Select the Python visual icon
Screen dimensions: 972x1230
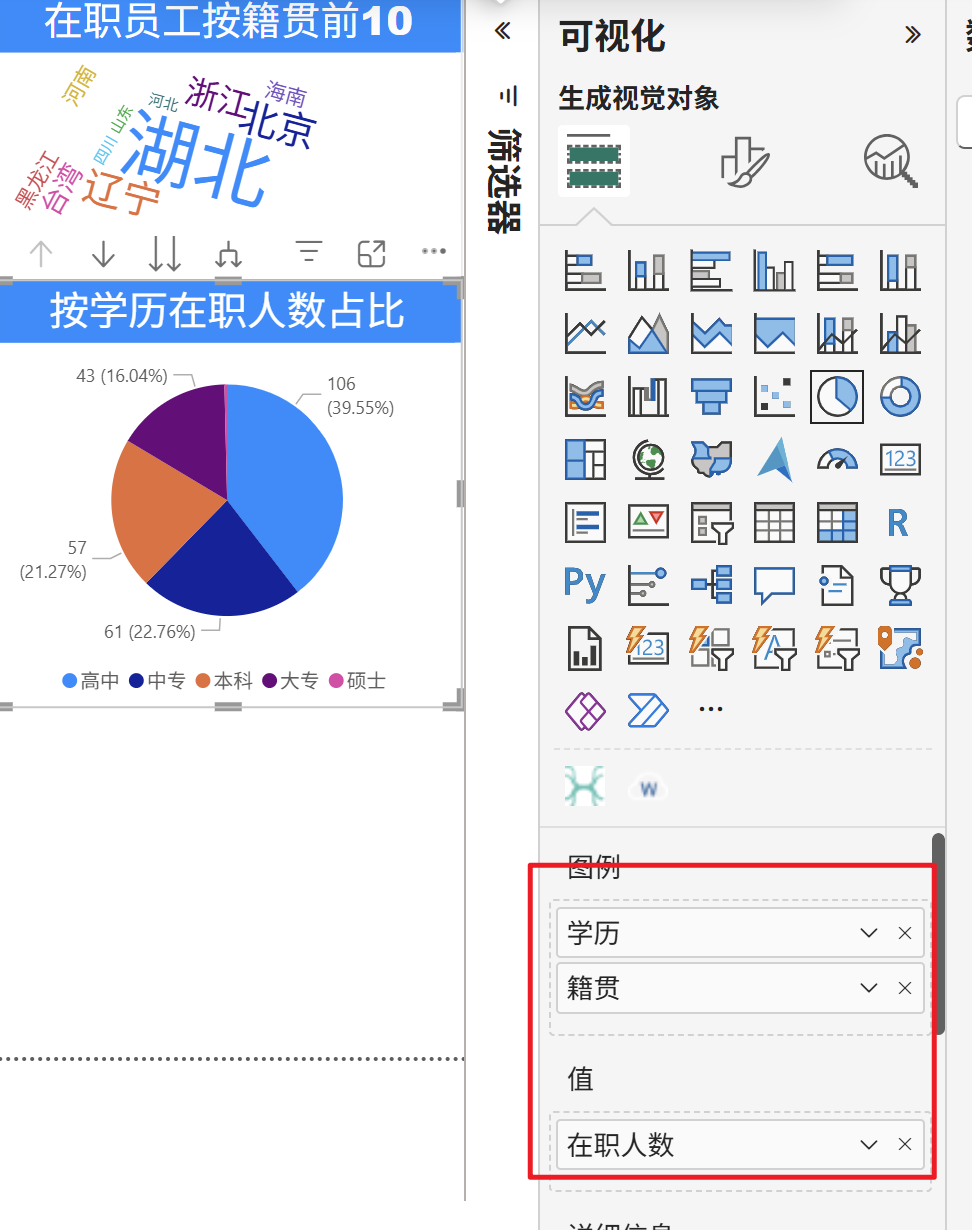[585, 583]
